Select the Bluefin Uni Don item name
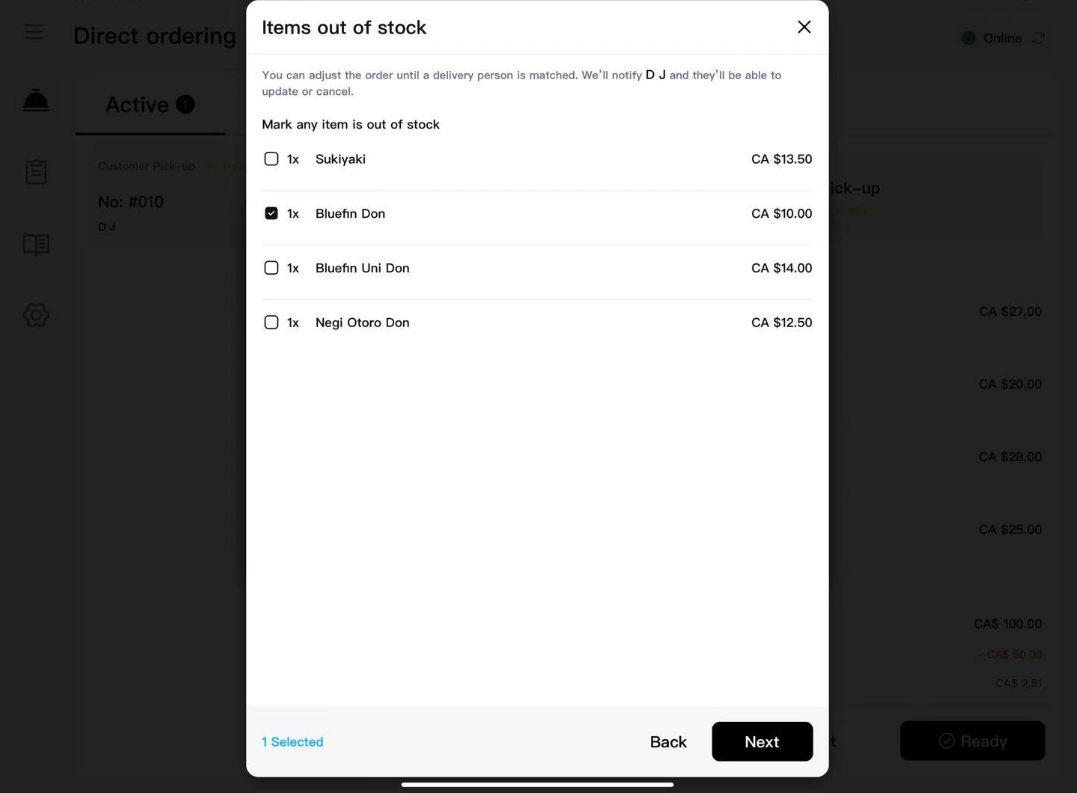 (362, 268)
